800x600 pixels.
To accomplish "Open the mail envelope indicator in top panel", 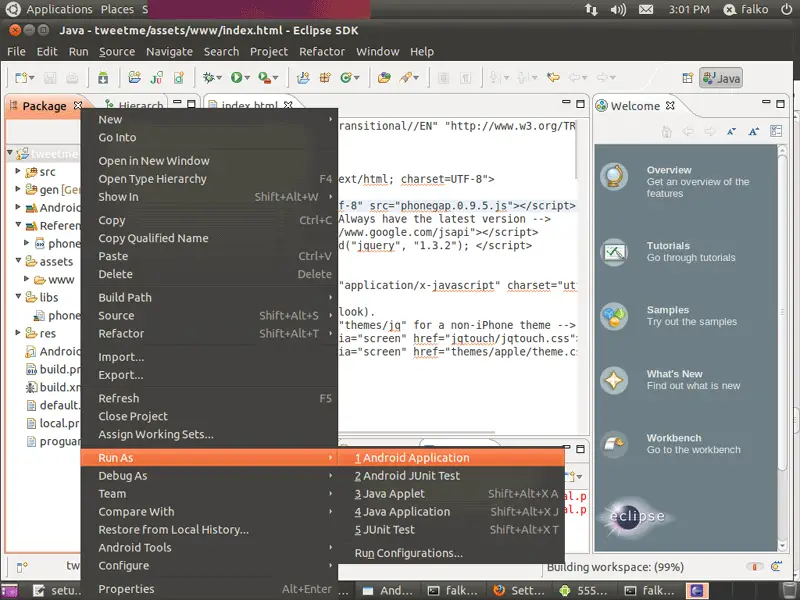I will tap(646, 9).
